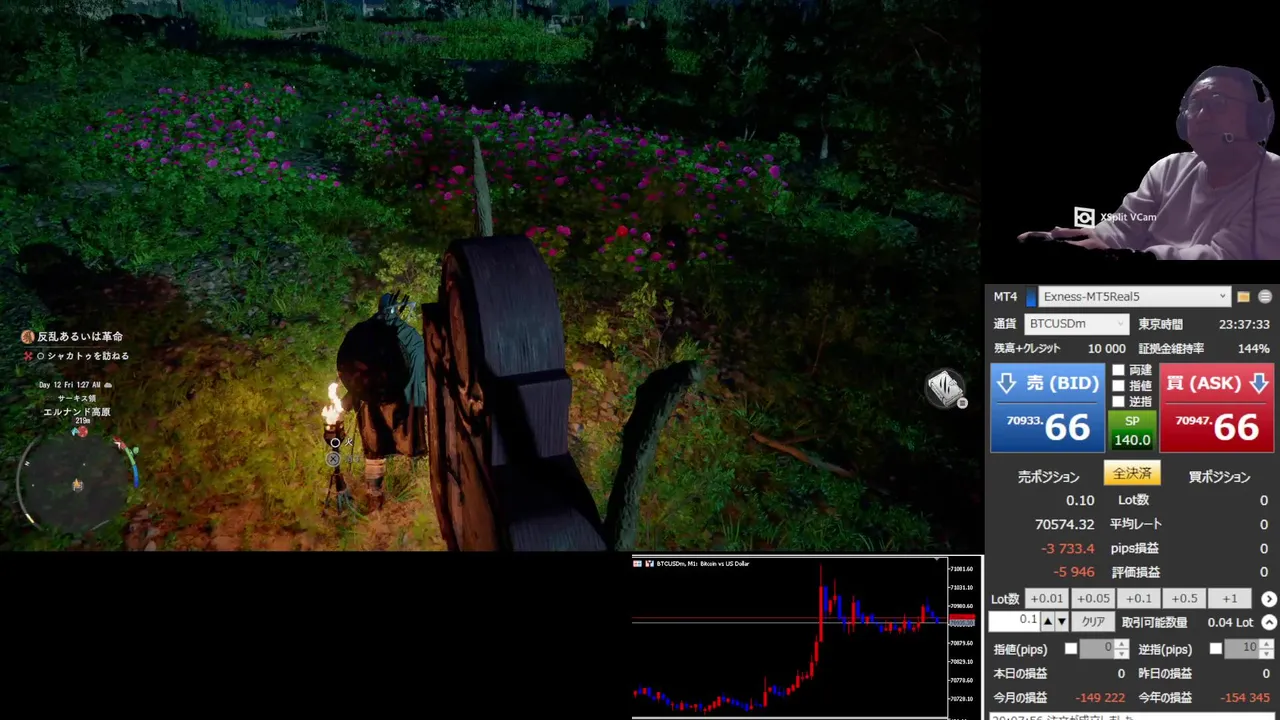
Task: Add +0.05 to the lot size
Action: pos(1092,599)
